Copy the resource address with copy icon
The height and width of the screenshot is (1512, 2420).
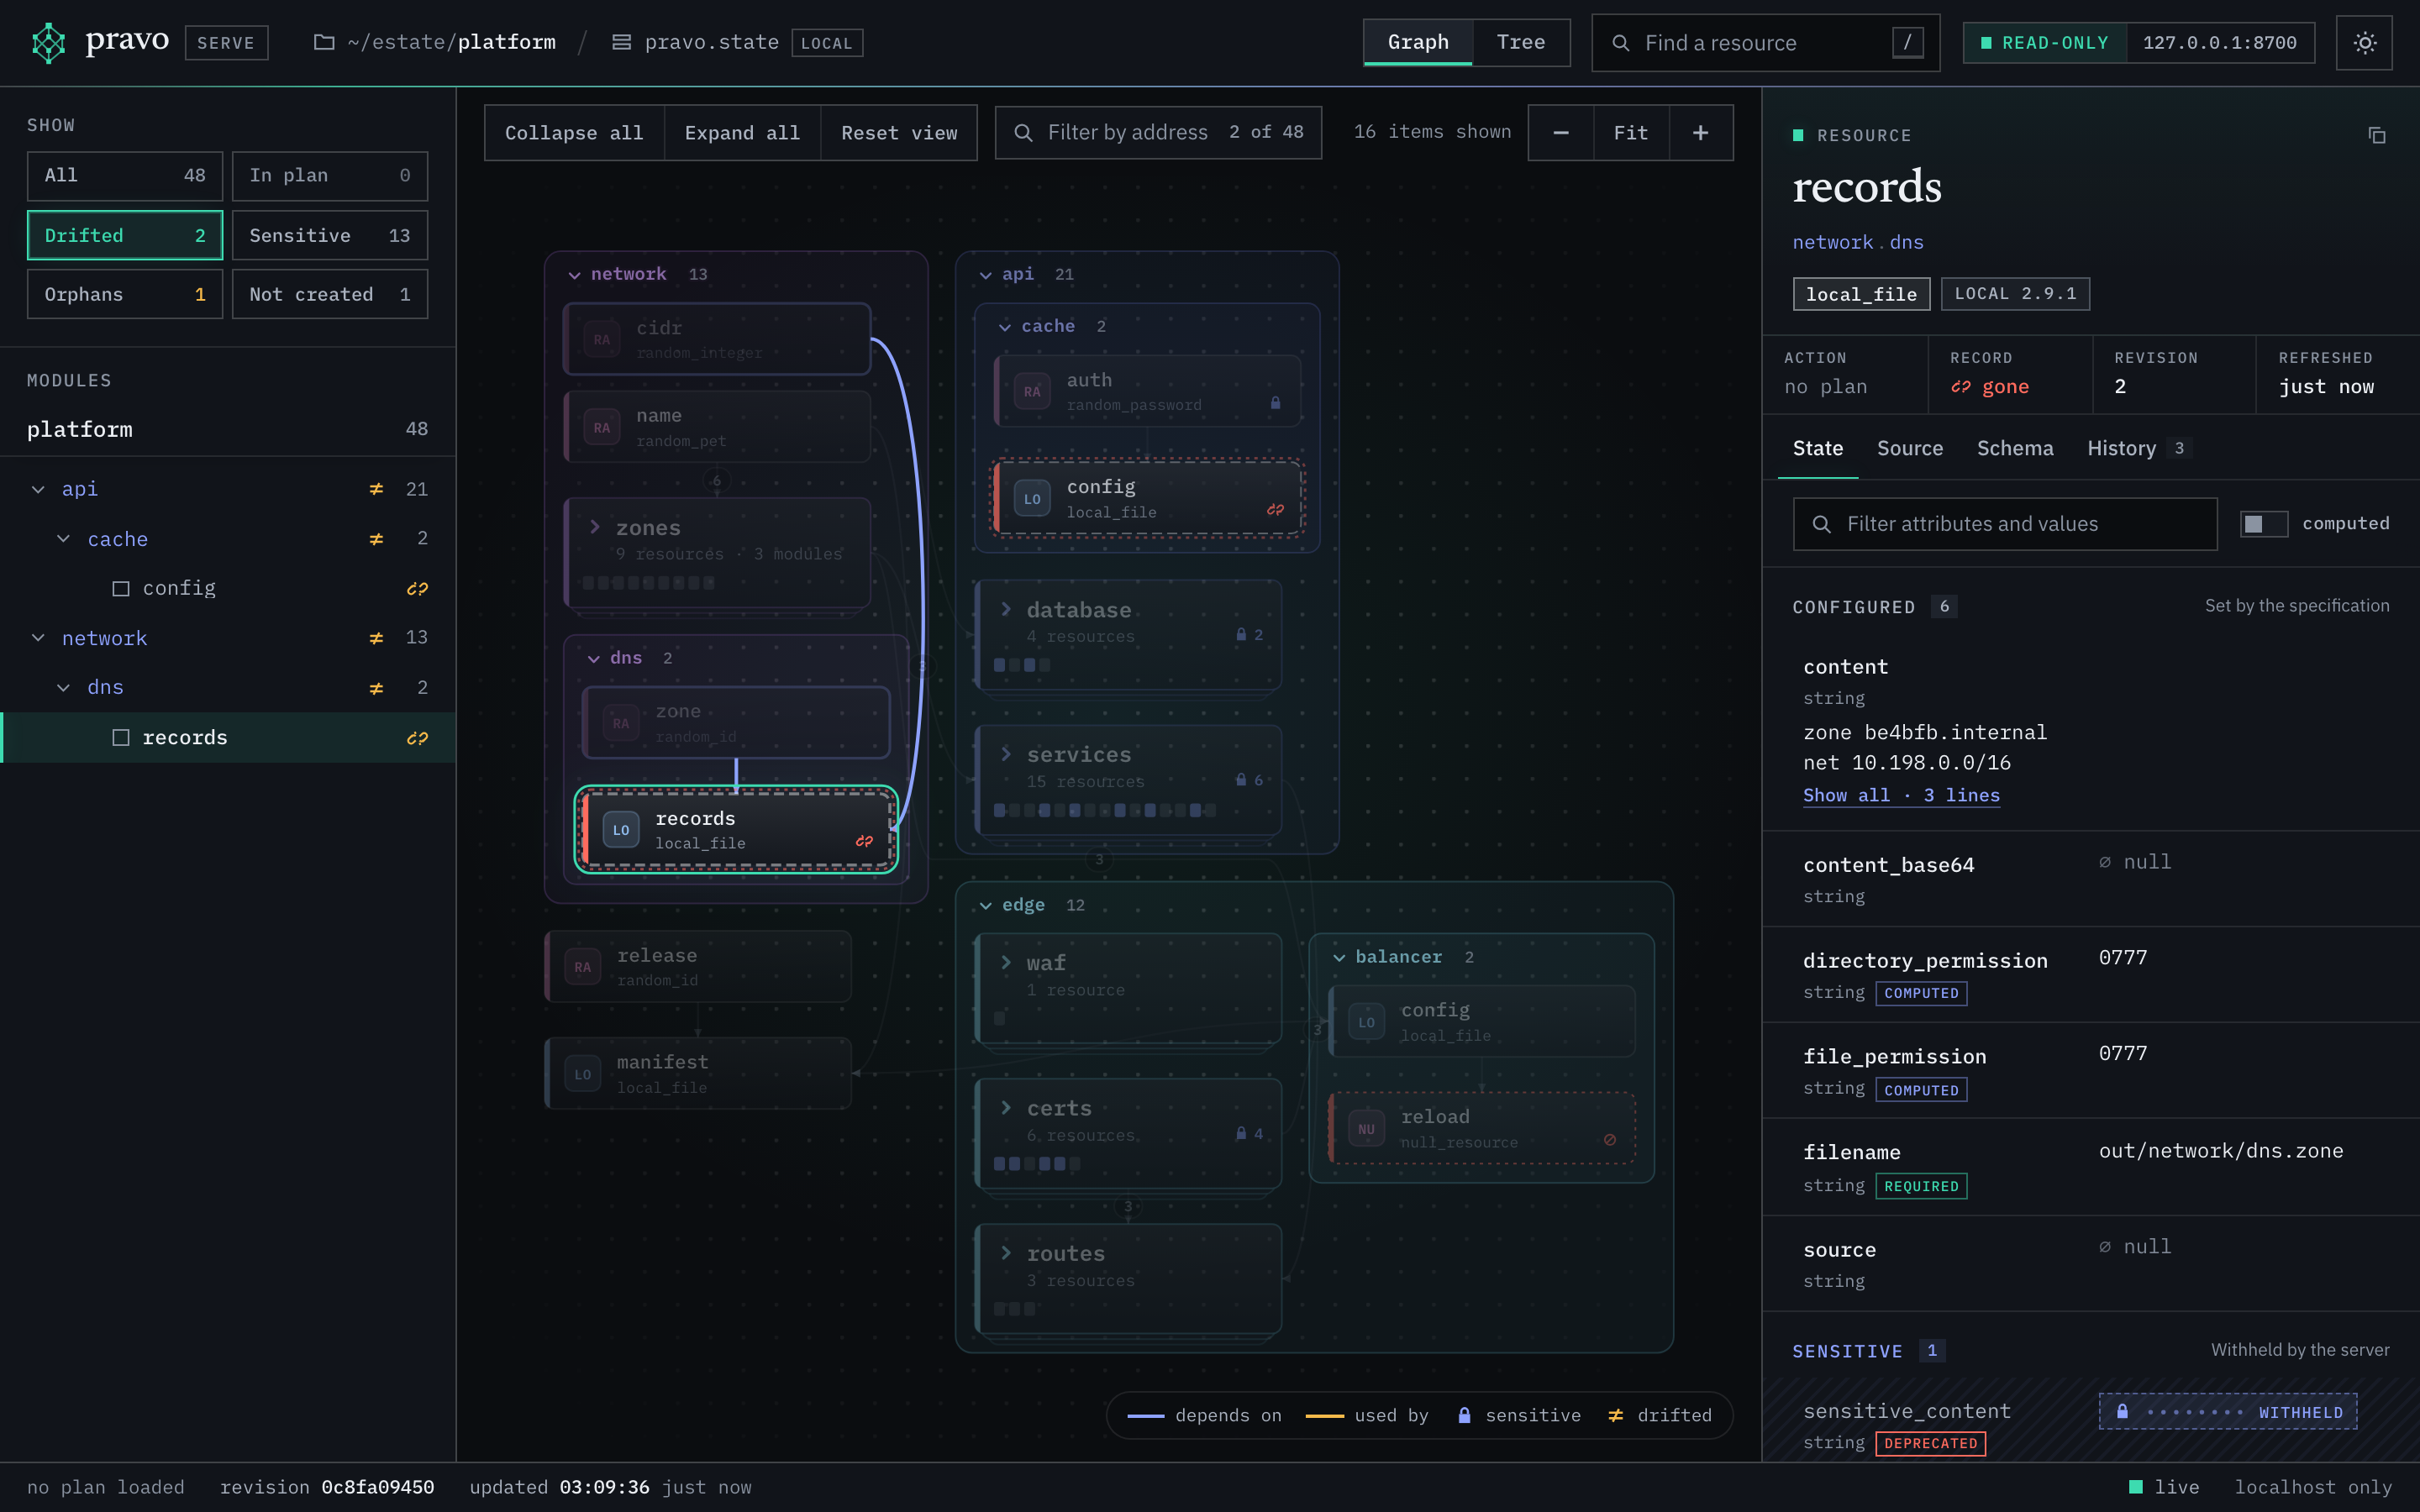tap(2377, 135)
